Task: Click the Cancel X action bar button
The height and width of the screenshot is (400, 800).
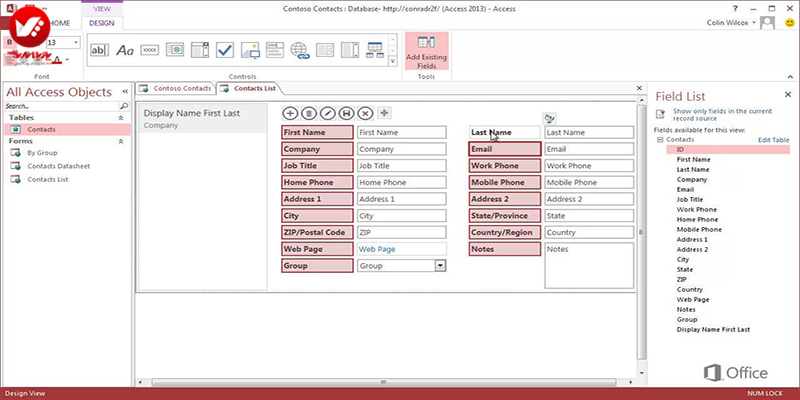Action: [x=365, y=113]
